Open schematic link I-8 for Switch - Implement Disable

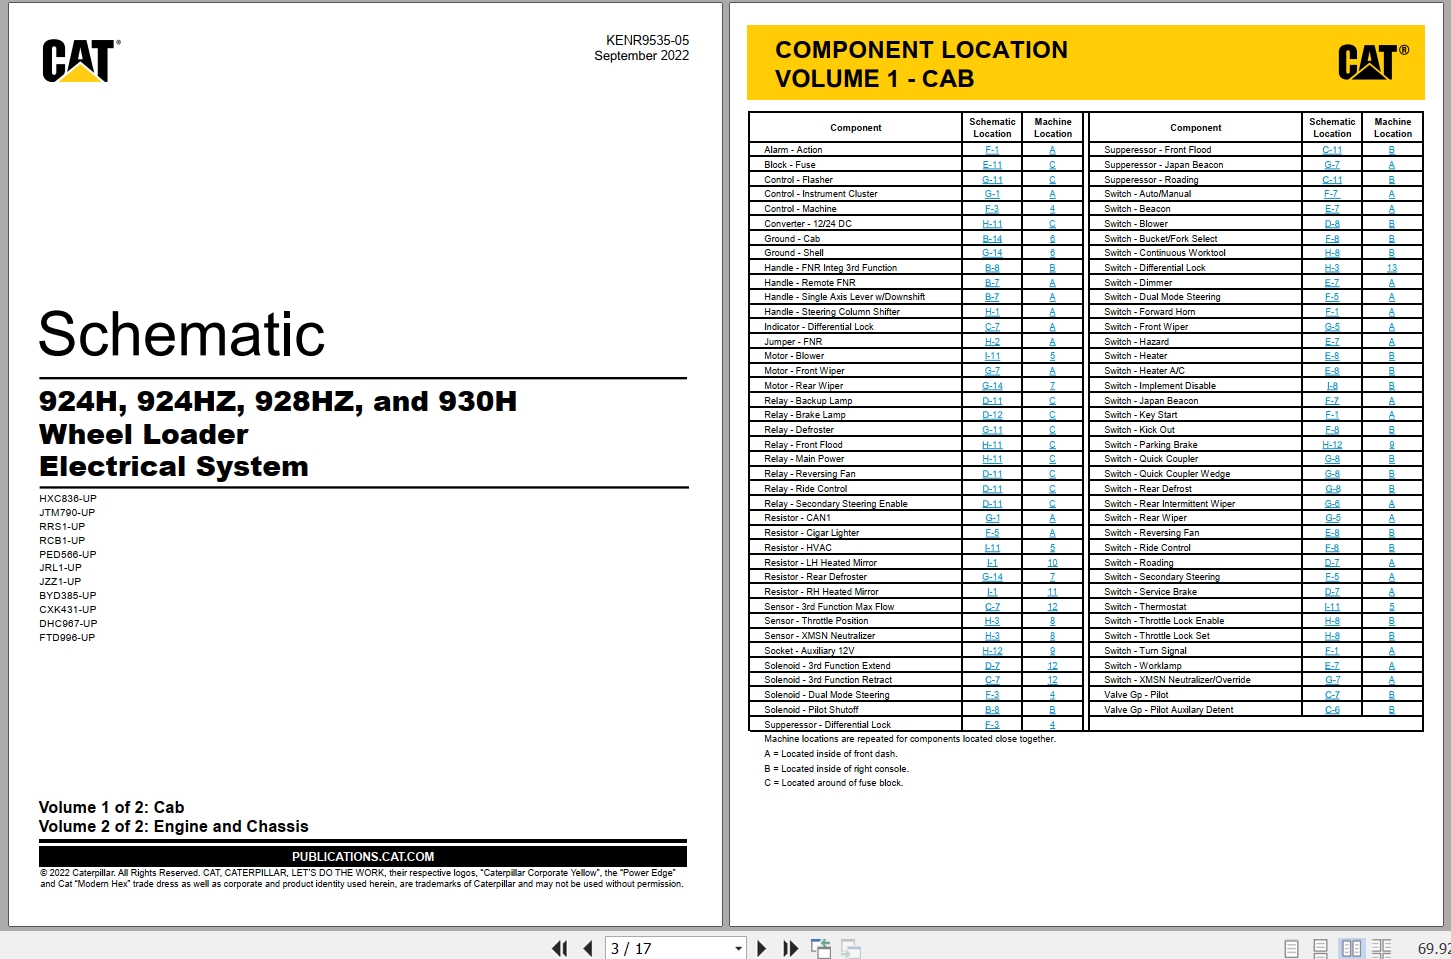pos(1332,386)
